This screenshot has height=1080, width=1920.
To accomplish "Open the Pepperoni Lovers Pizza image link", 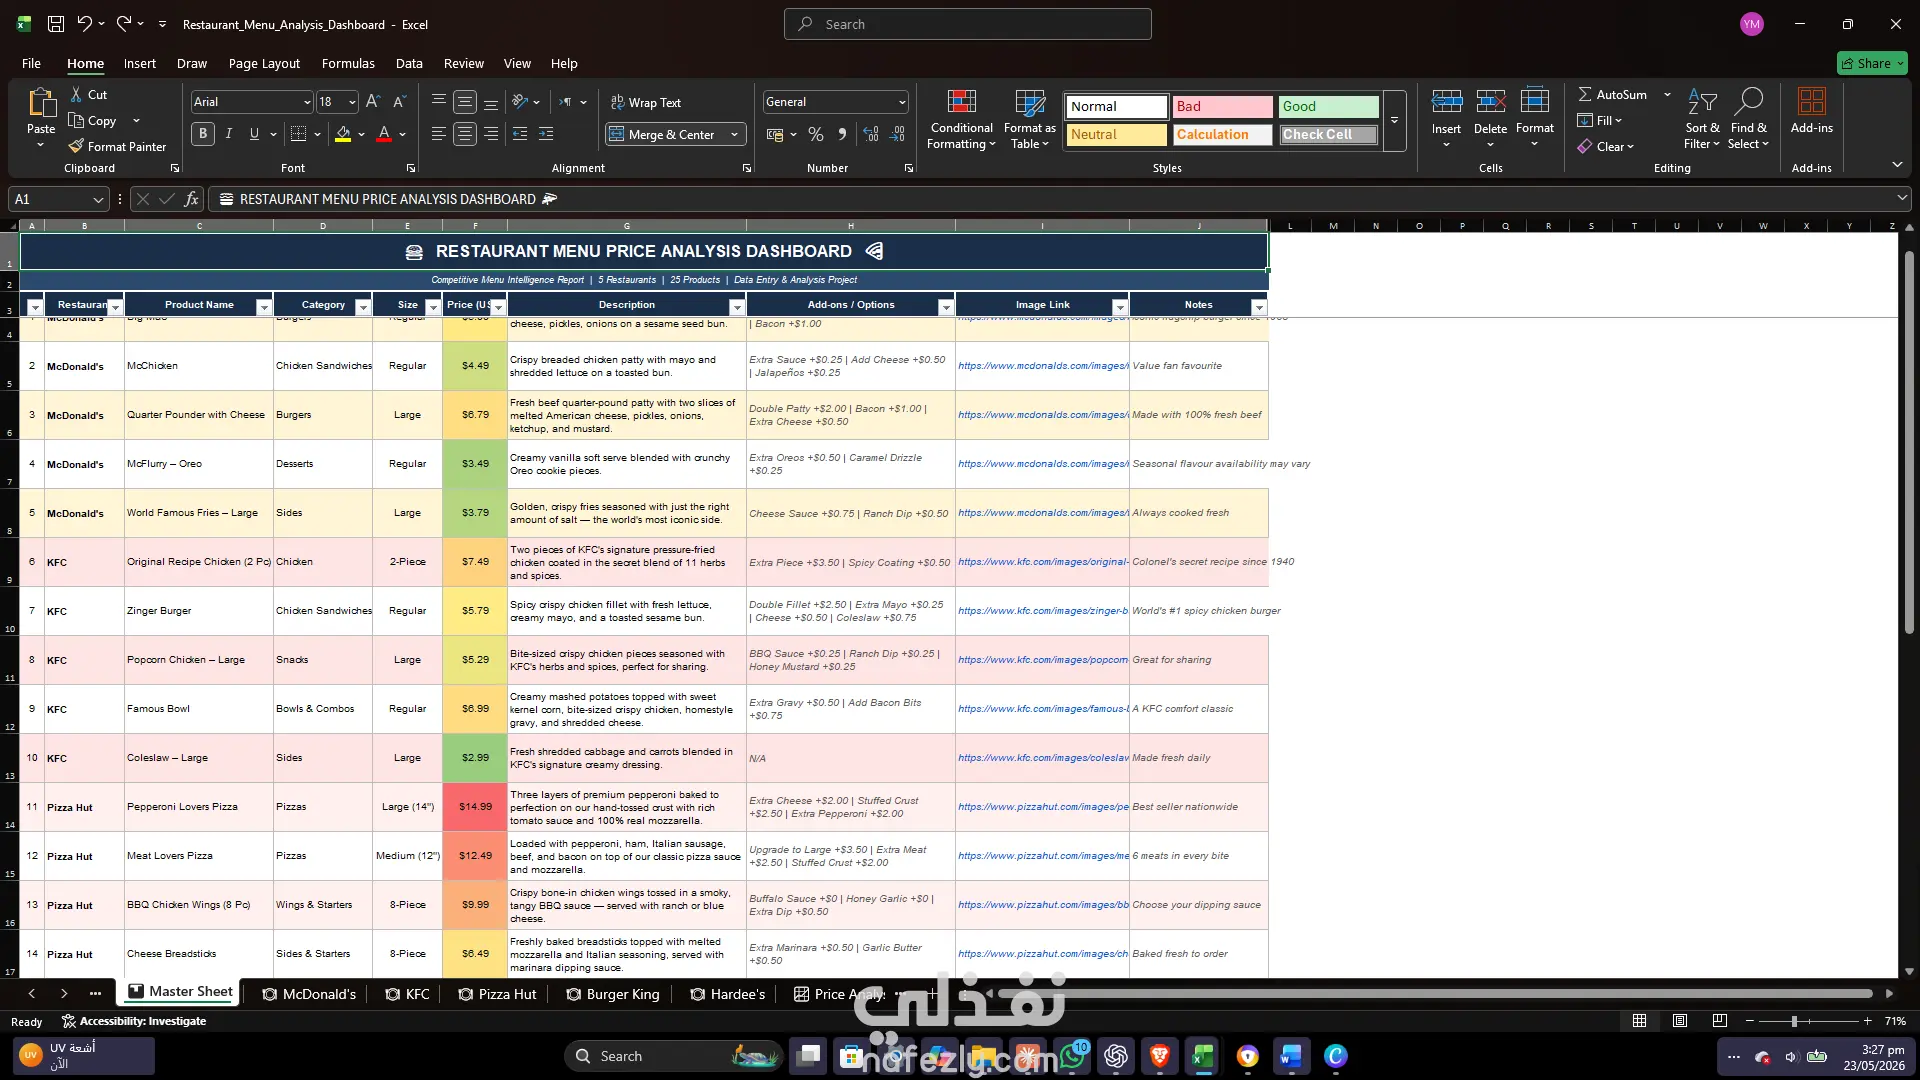I will (x=1043, y=807).
